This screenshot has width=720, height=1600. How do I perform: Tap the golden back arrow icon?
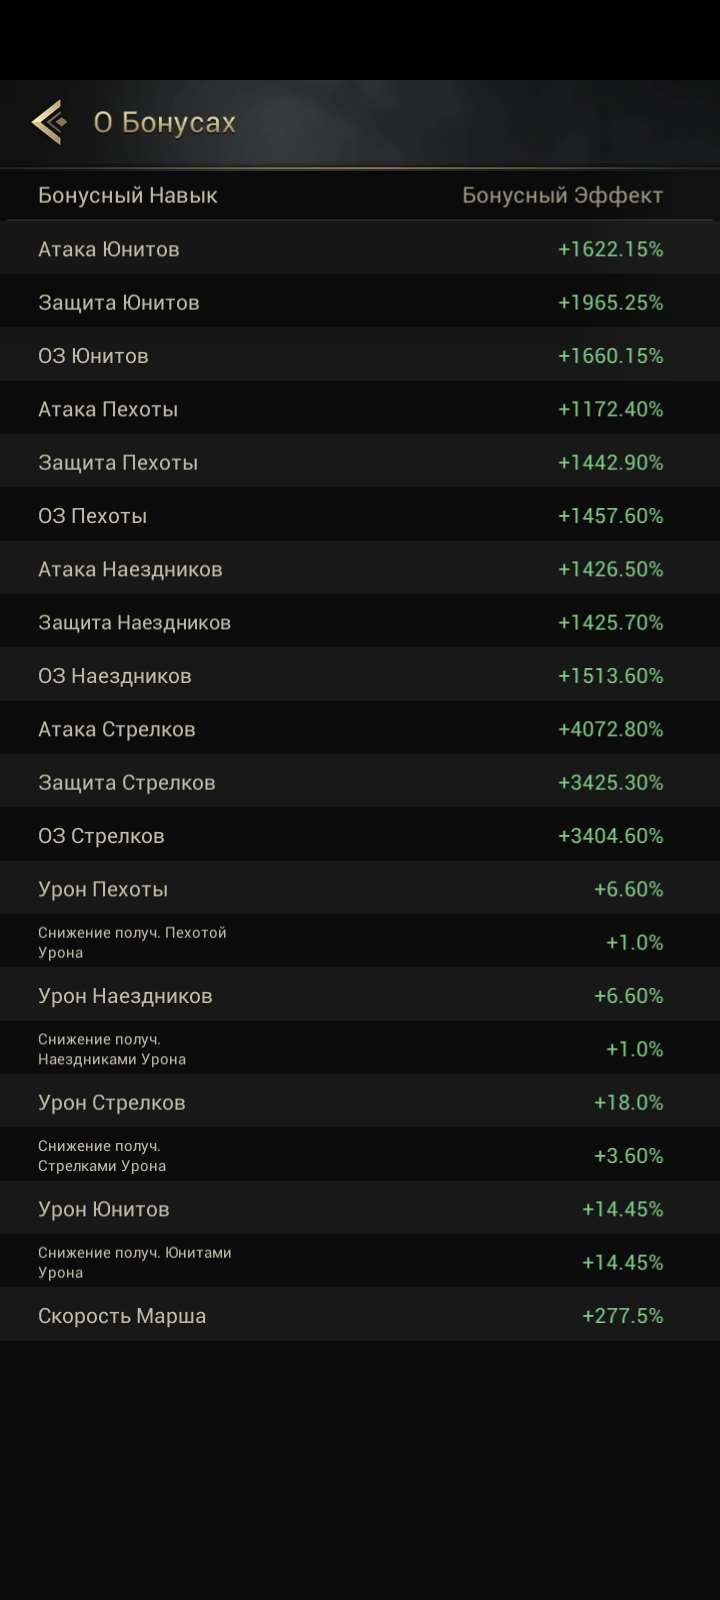click(x=48, y=121)
